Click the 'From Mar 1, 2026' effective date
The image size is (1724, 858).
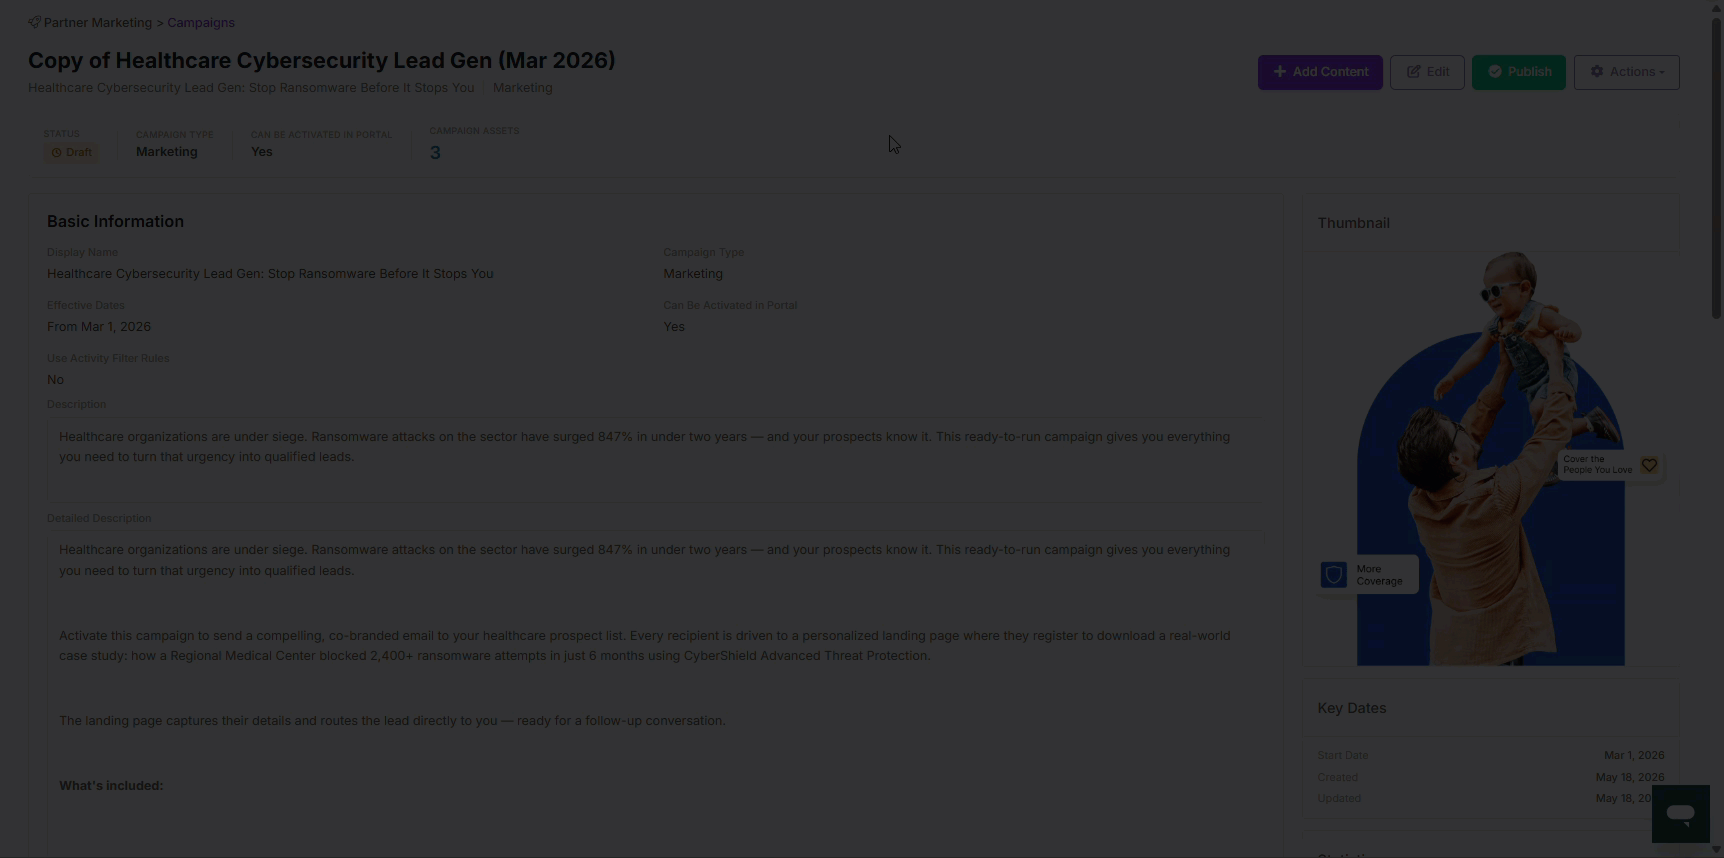click(99, 327)
